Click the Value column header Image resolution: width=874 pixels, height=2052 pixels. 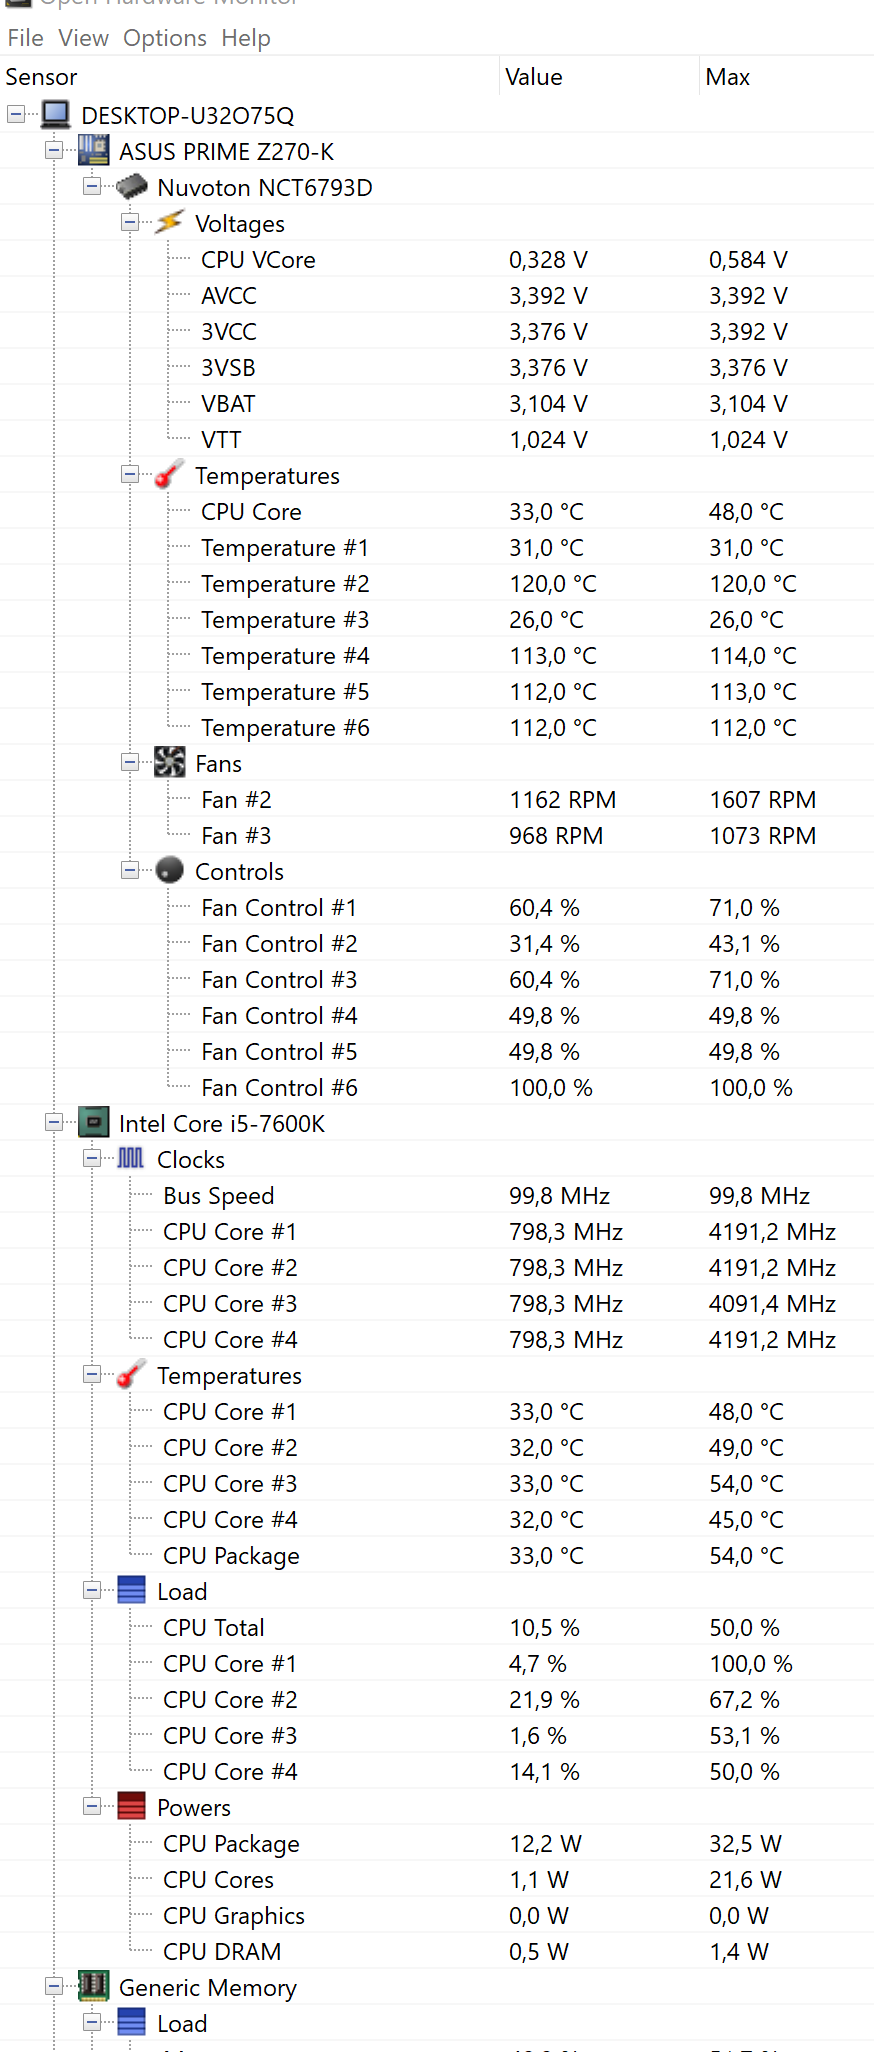point(598,77)
